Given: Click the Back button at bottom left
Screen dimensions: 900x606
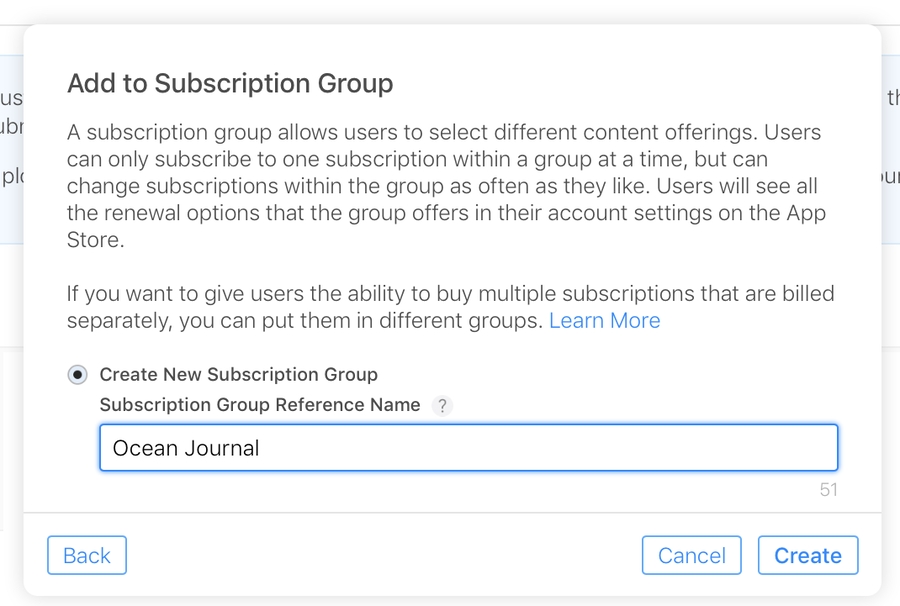Looking at the screenshot, I should (x=86, y=555).
